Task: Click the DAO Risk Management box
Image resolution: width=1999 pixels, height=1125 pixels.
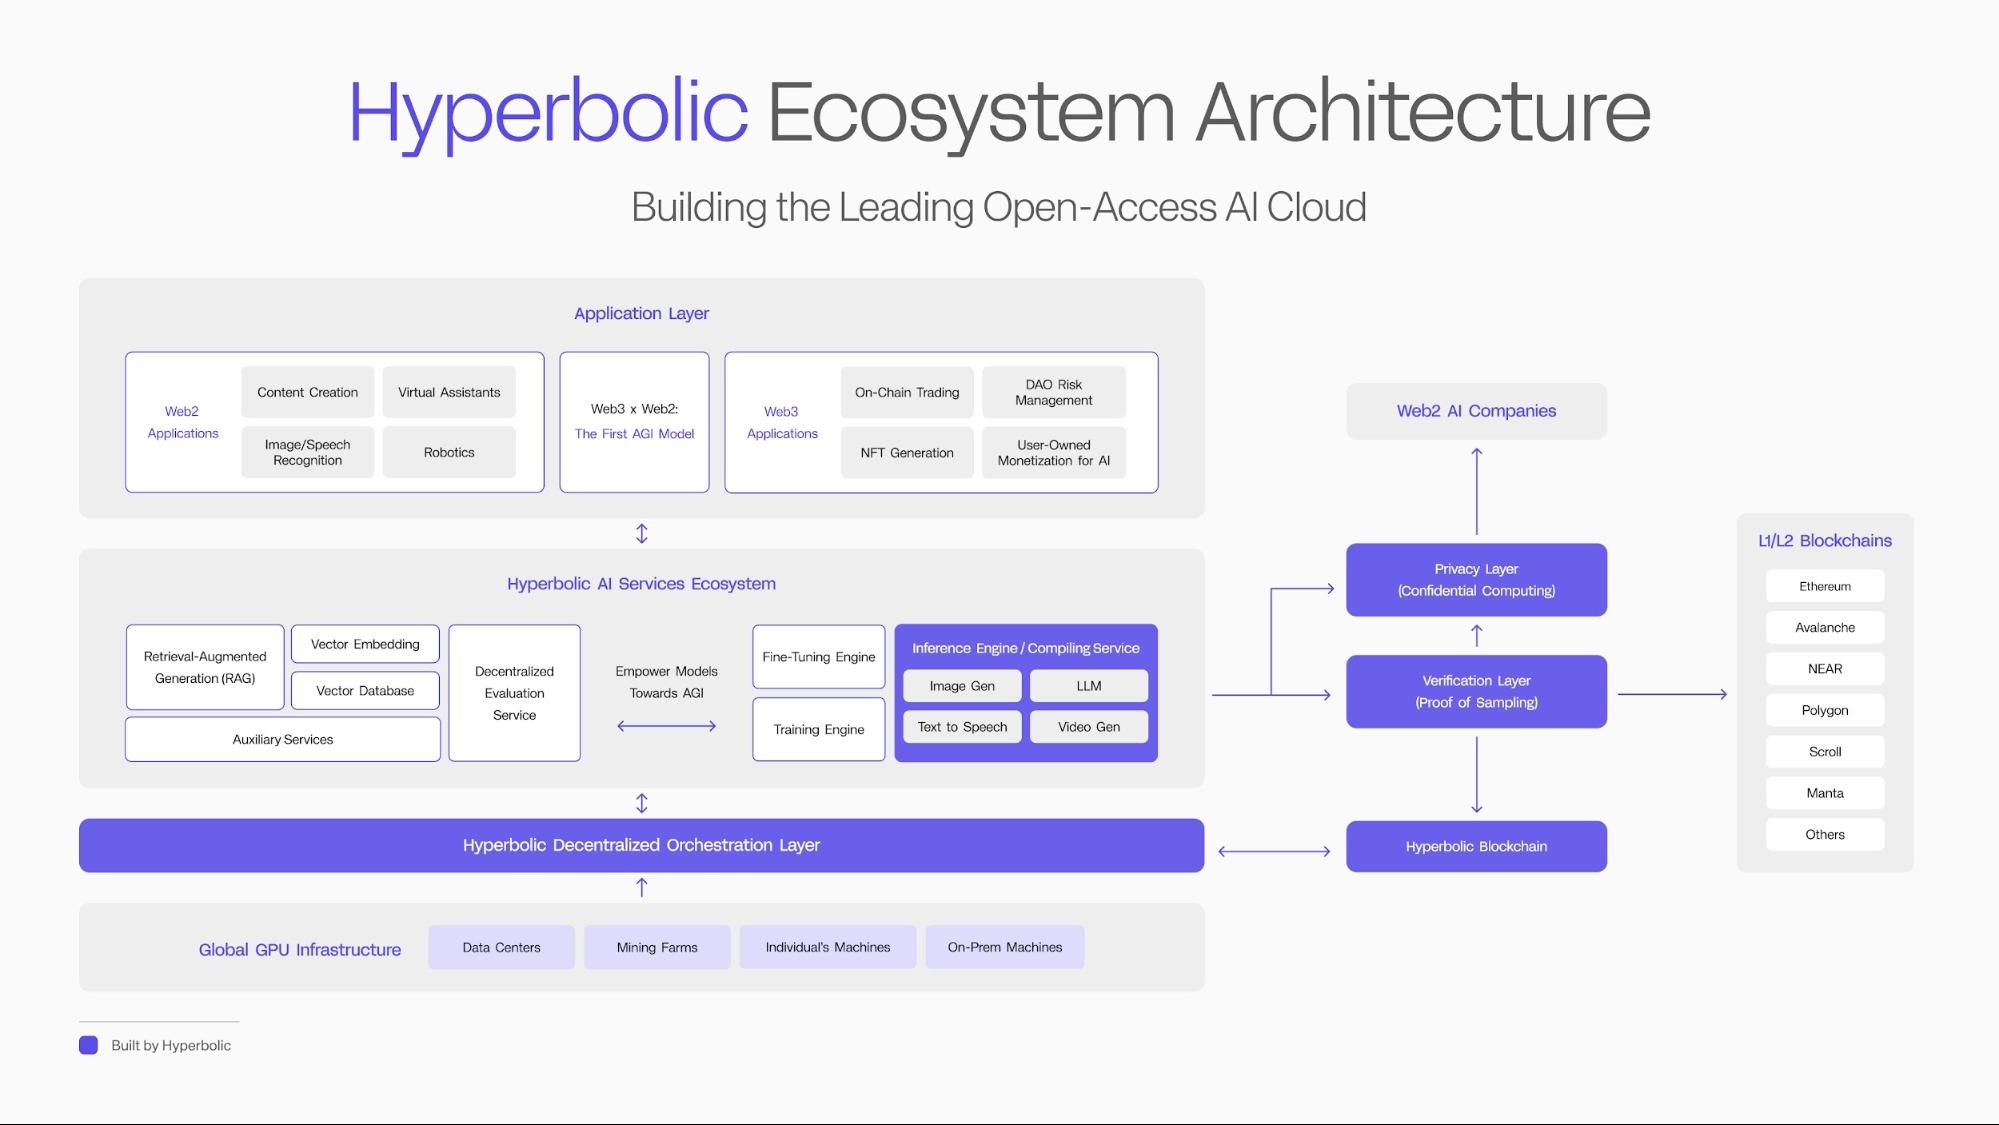Action: pyautogui.click(x=1054, y=392)
